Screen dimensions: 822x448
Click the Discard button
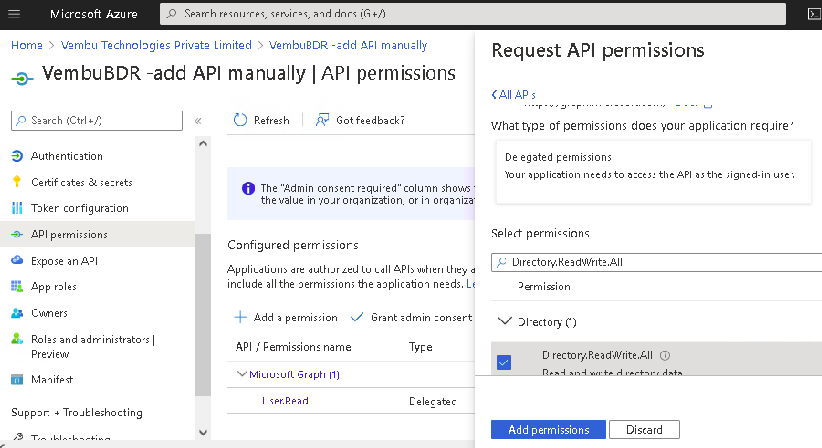(644, 430)
